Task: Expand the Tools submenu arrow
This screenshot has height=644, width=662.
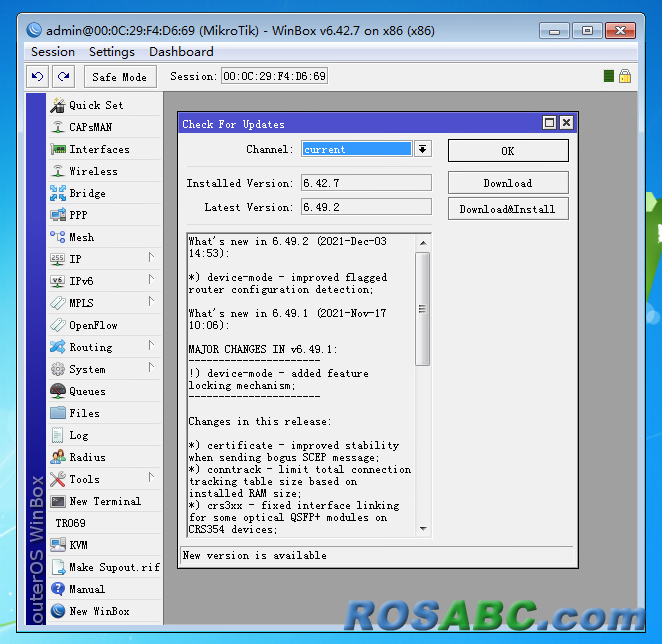Action: click(x=151, y=477)
